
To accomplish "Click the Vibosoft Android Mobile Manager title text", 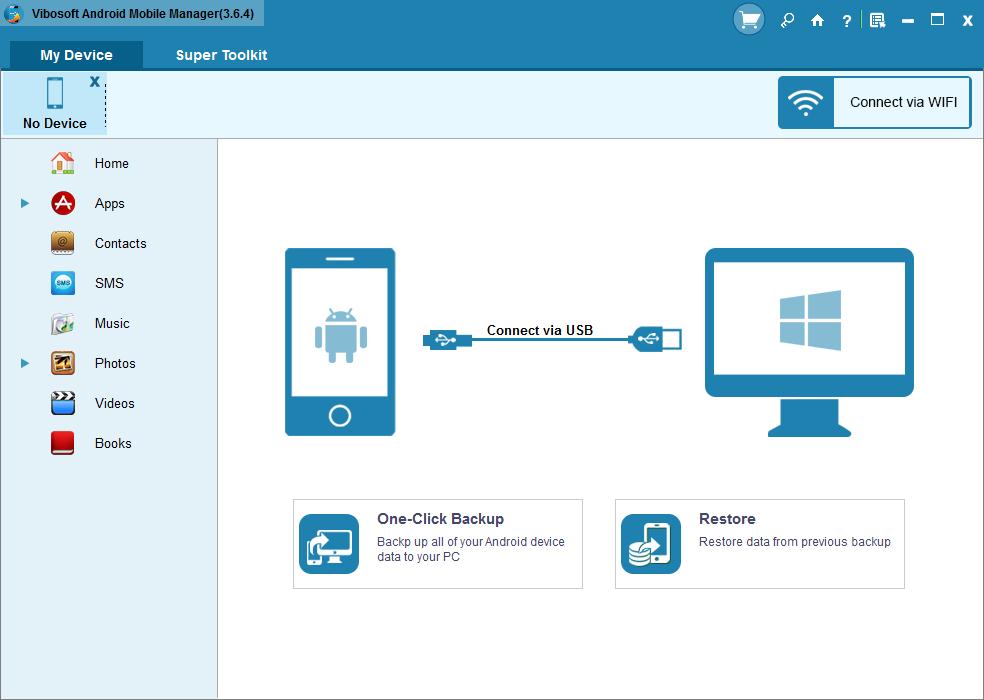I will tap(143, 14).
